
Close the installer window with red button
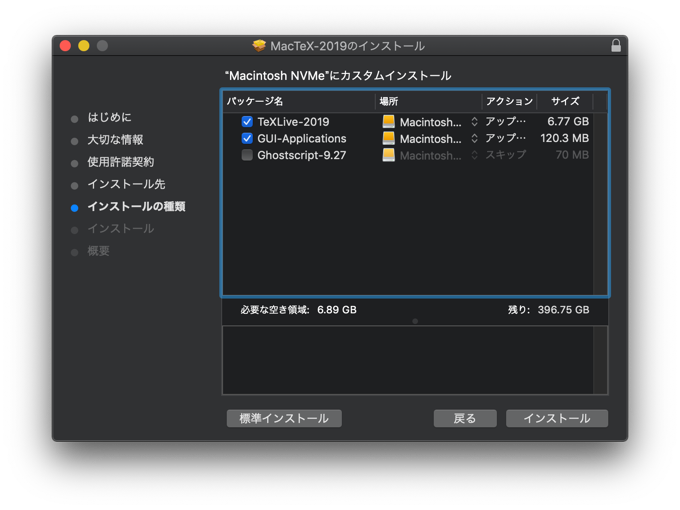tap(65, 46)
